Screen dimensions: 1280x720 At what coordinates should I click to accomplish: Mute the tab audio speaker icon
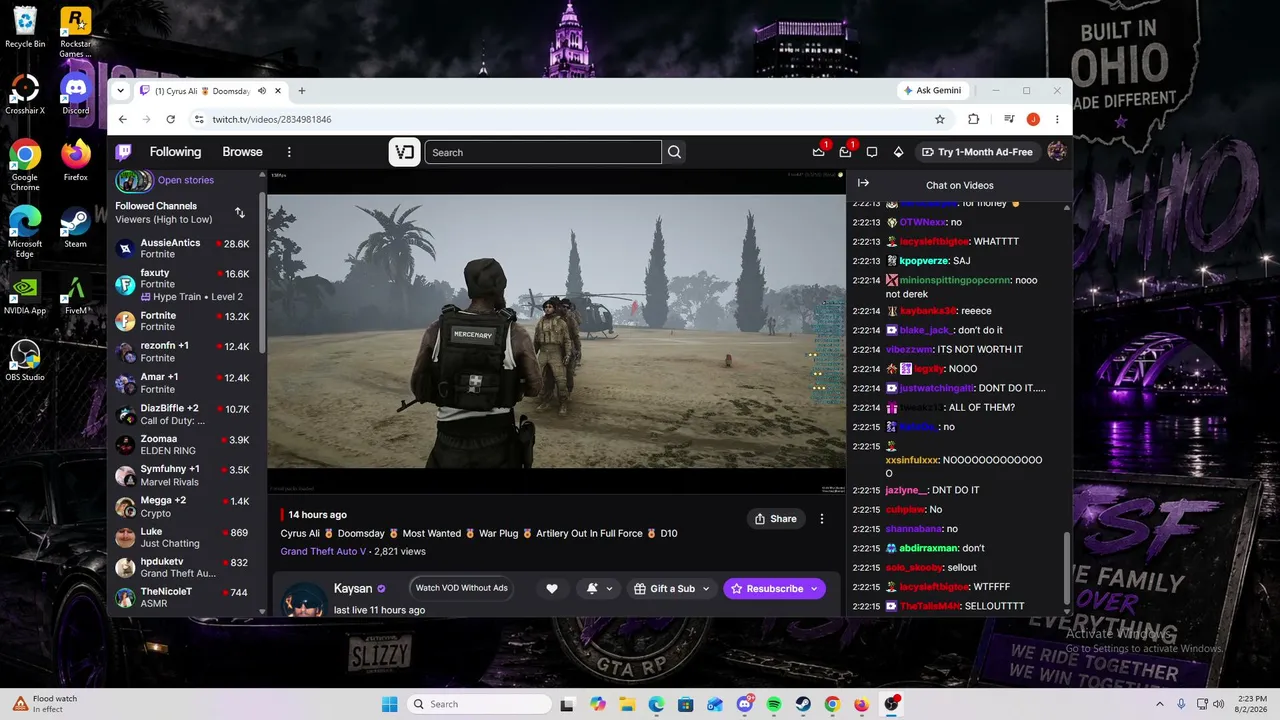pos(262,91)
